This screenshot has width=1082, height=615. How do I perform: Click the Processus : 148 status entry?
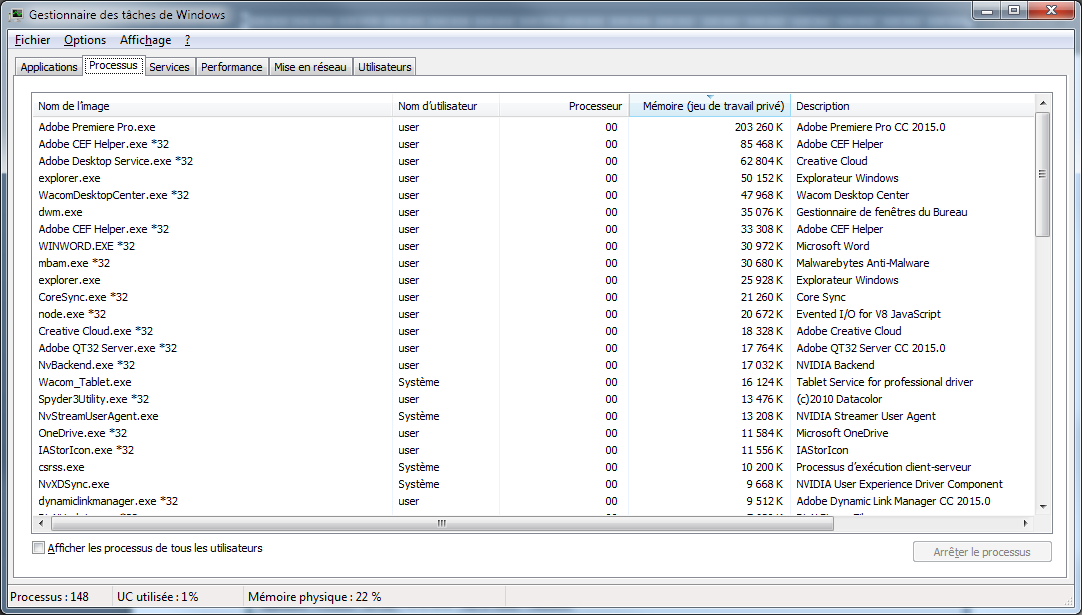pyautogui.click(x=50, y=597)
